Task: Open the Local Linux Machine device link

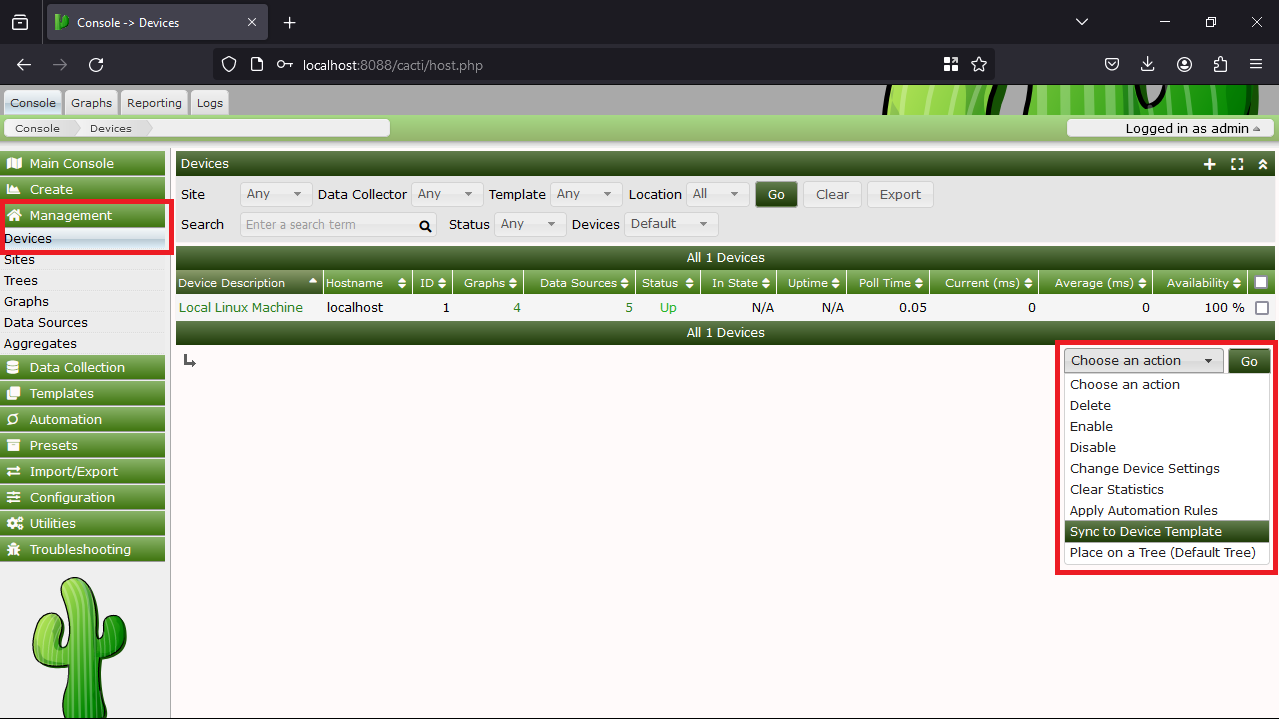Action: [241, 308]
